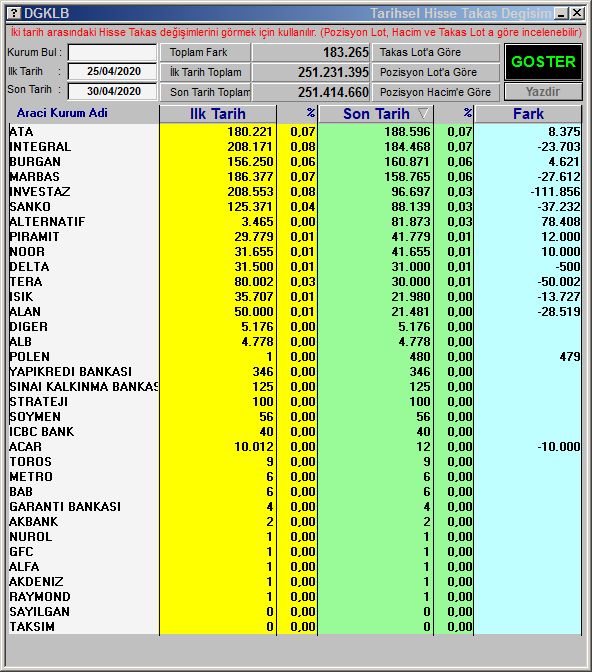The height and width of the screenshot is (672, 592).
Task: Sort by the Fark column header
Action: [528, 114]
